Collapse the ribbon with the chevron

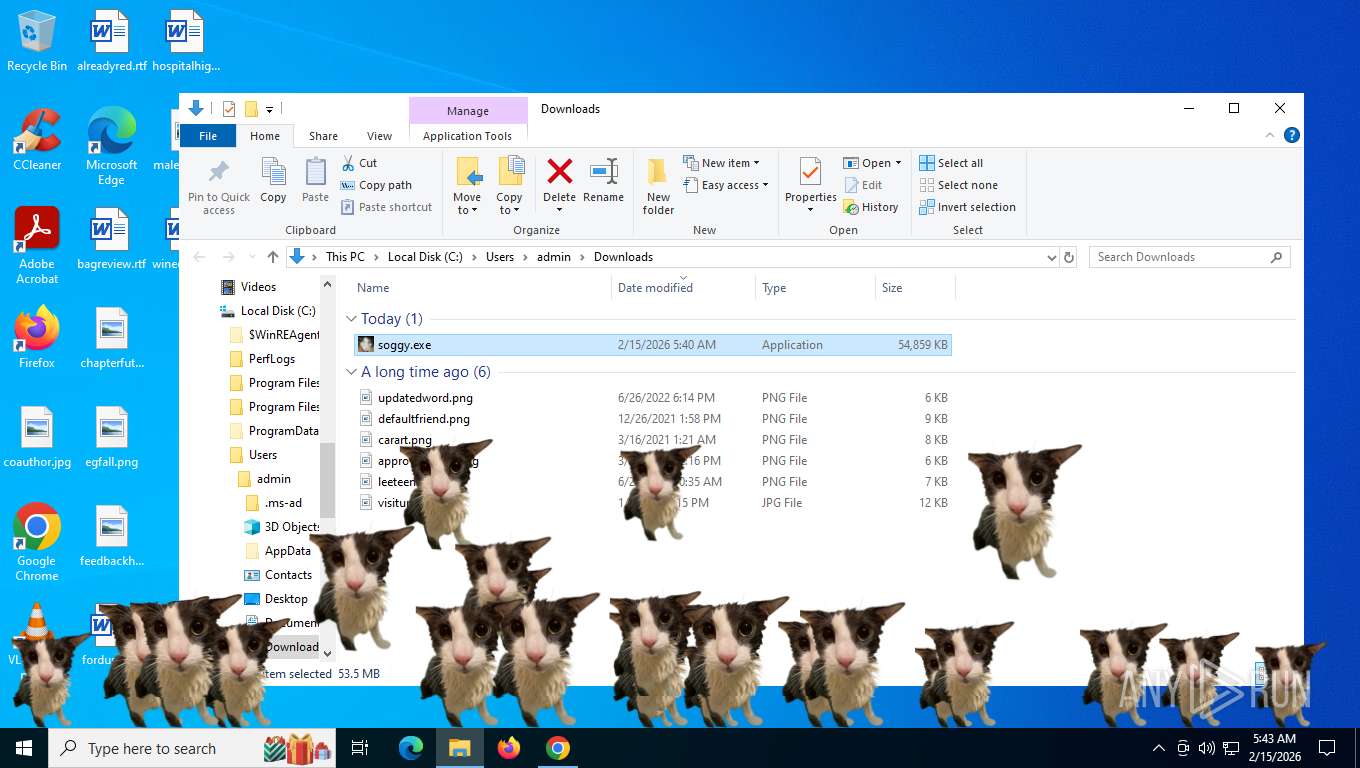click(x=1271, y=136)
